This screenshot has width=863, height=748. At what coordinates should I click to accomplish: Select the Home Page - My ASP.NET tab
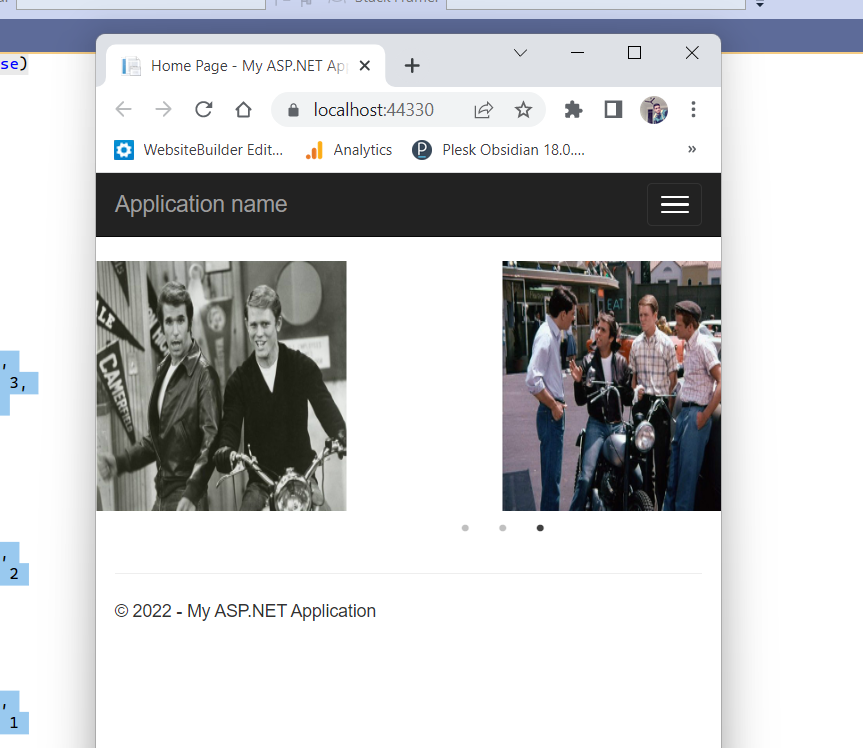(245, 65)
